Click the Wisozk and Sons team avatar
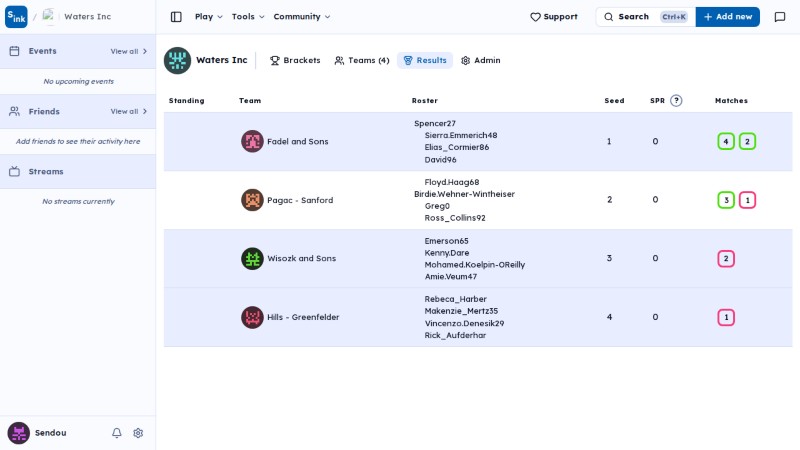Viewport: 800px width, 450px height. (x=252, y=259)
